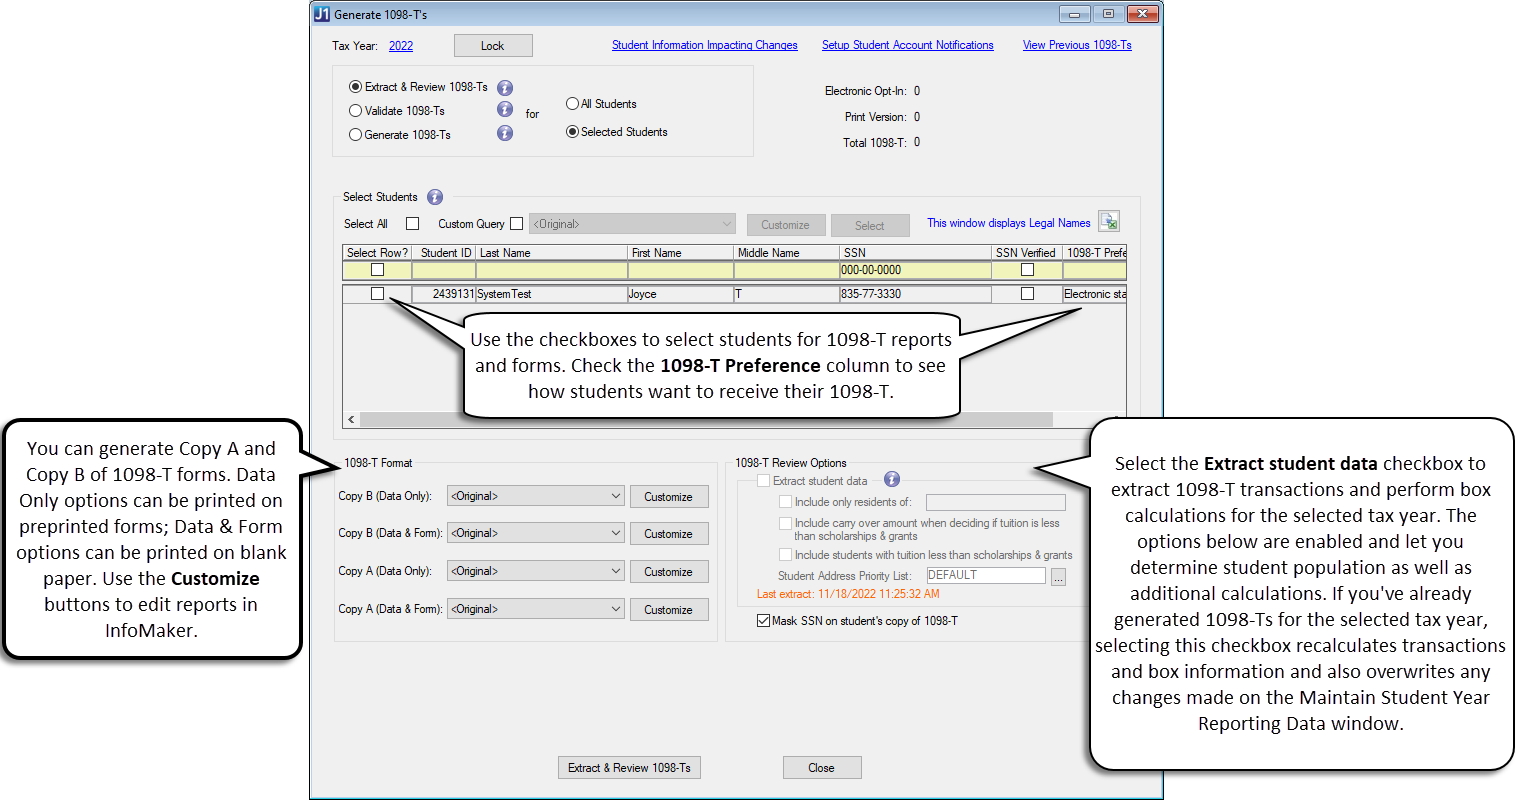Select the All Students radio button

pyautogui.click(x=571, y=103)
